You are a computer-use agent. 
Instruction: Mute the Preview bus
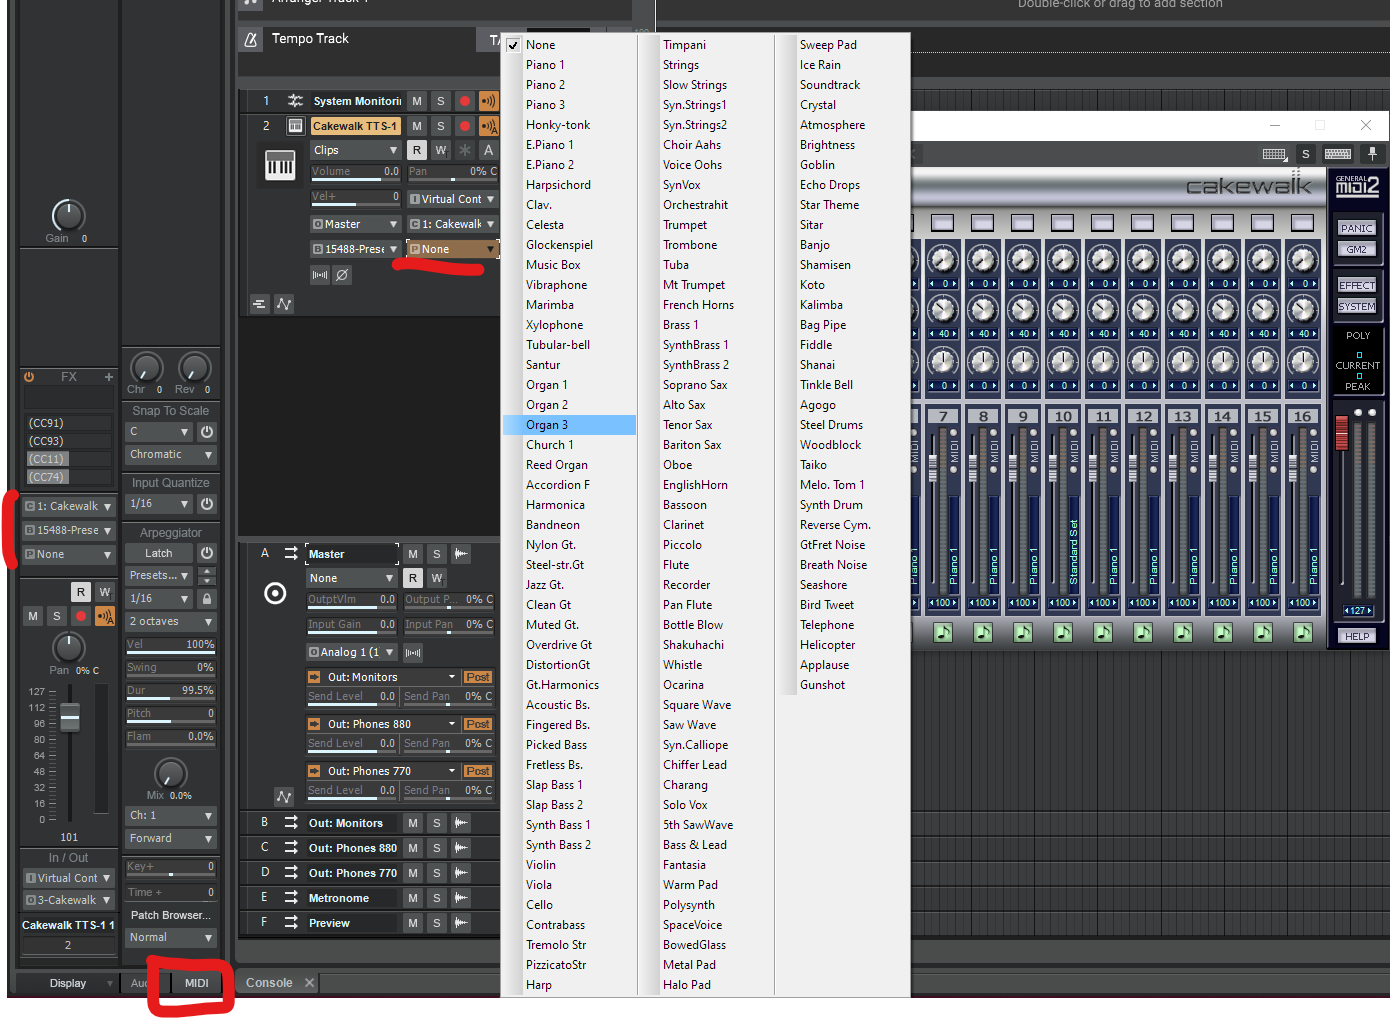coord(413,923)
